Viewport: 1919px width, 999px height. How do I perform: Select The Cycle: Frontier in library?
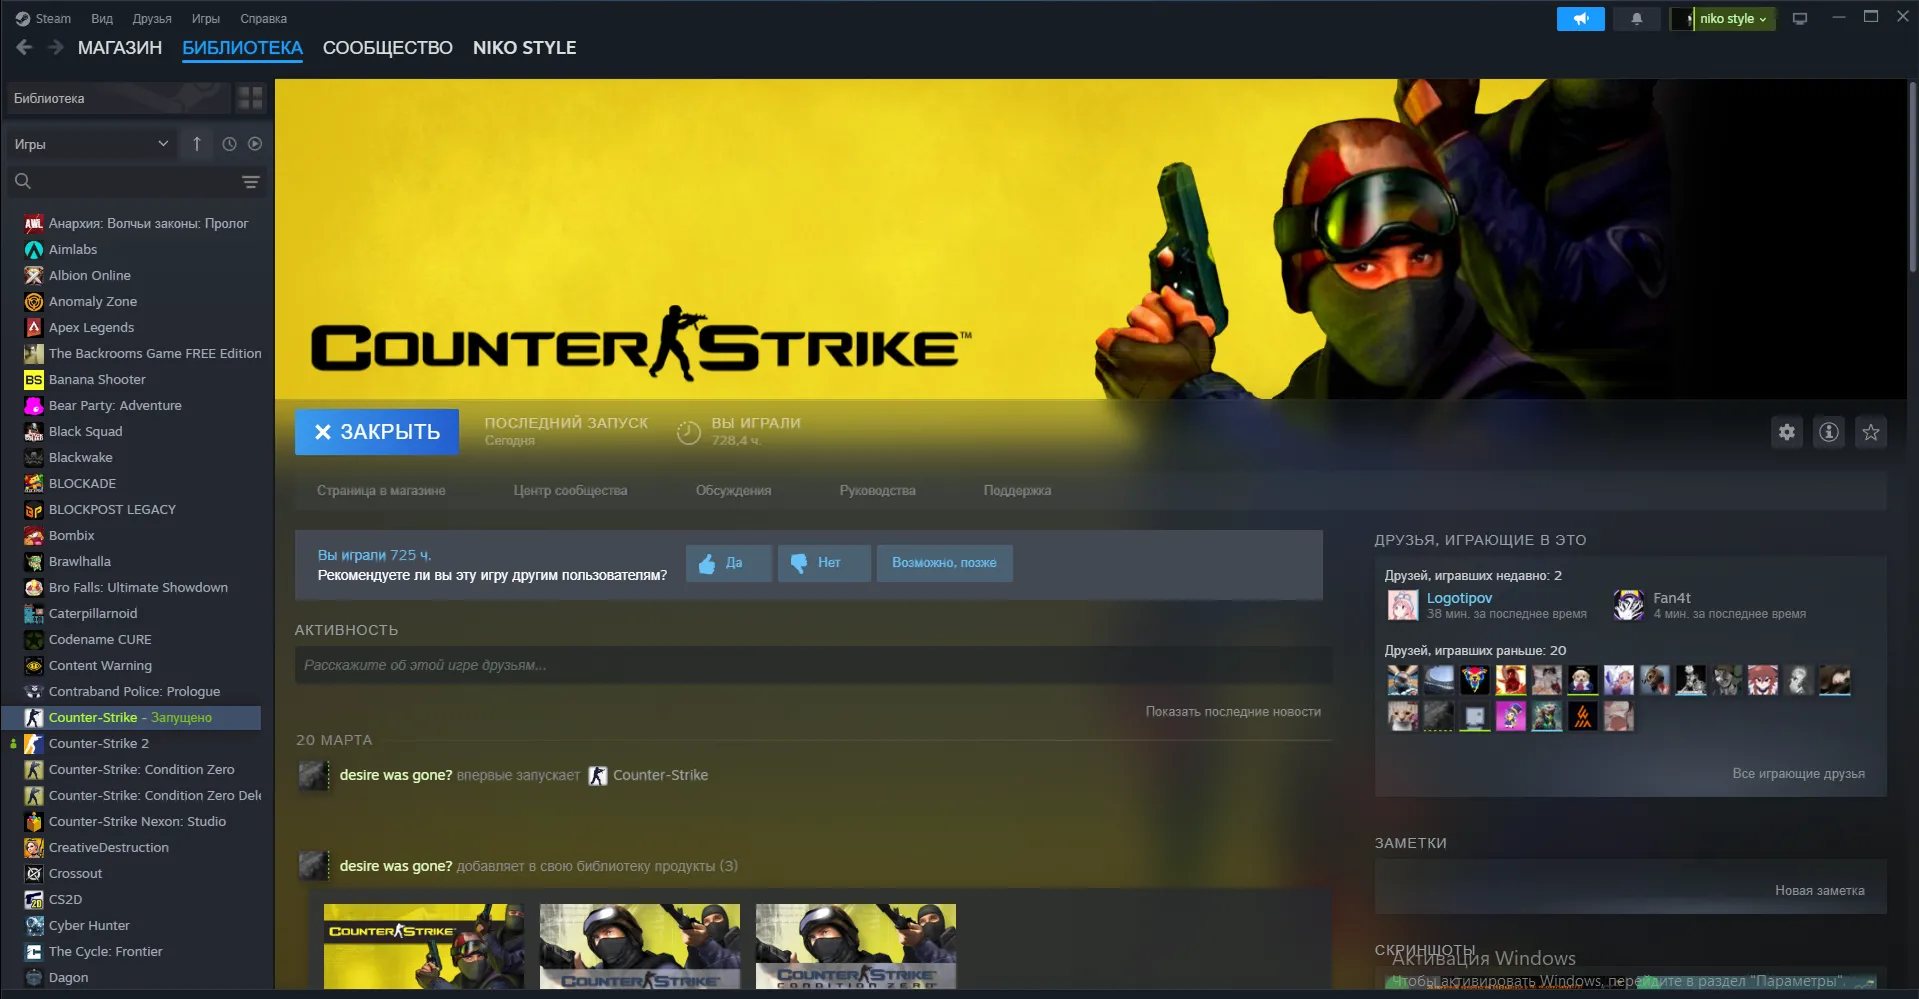pos(105,952)
